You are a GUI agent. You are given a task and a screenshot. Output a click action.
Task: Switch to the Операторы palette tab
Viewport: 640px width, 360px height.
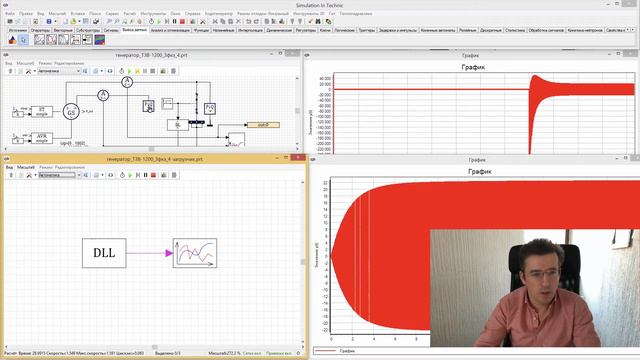(x=40, y=30)
